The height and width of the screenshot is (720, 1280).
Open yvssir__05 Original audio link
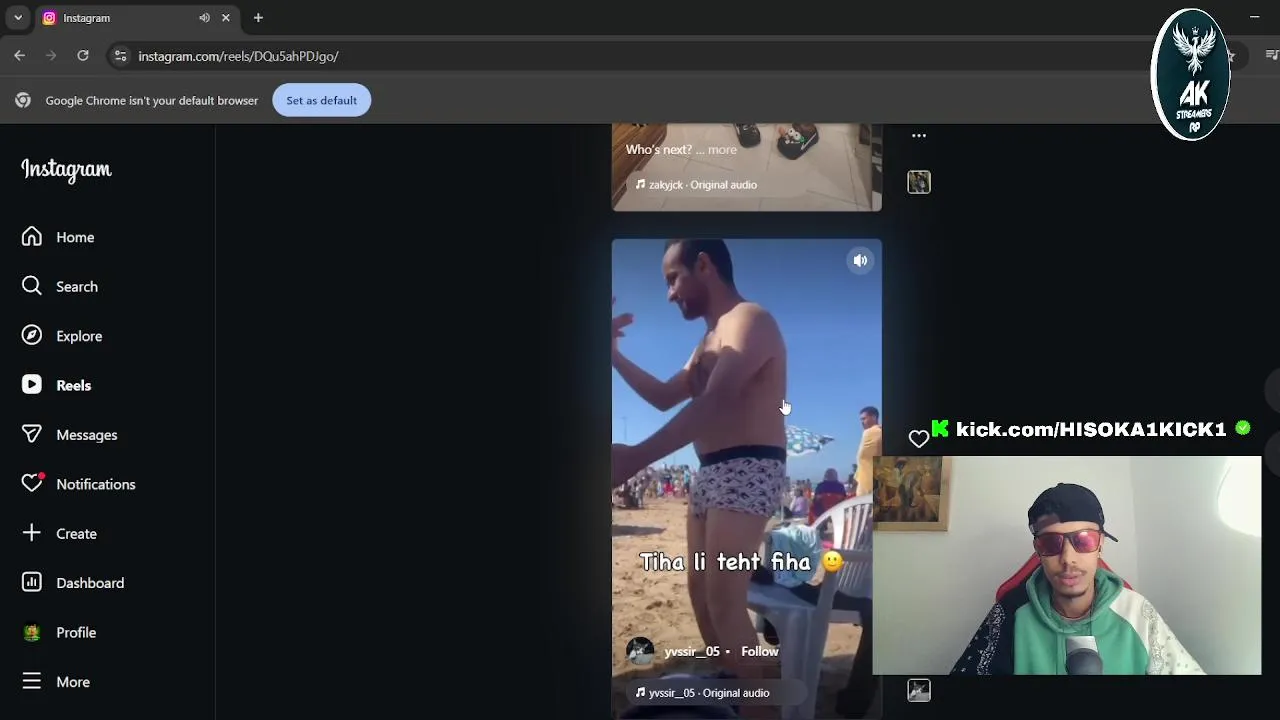click(x=709, y=693)
